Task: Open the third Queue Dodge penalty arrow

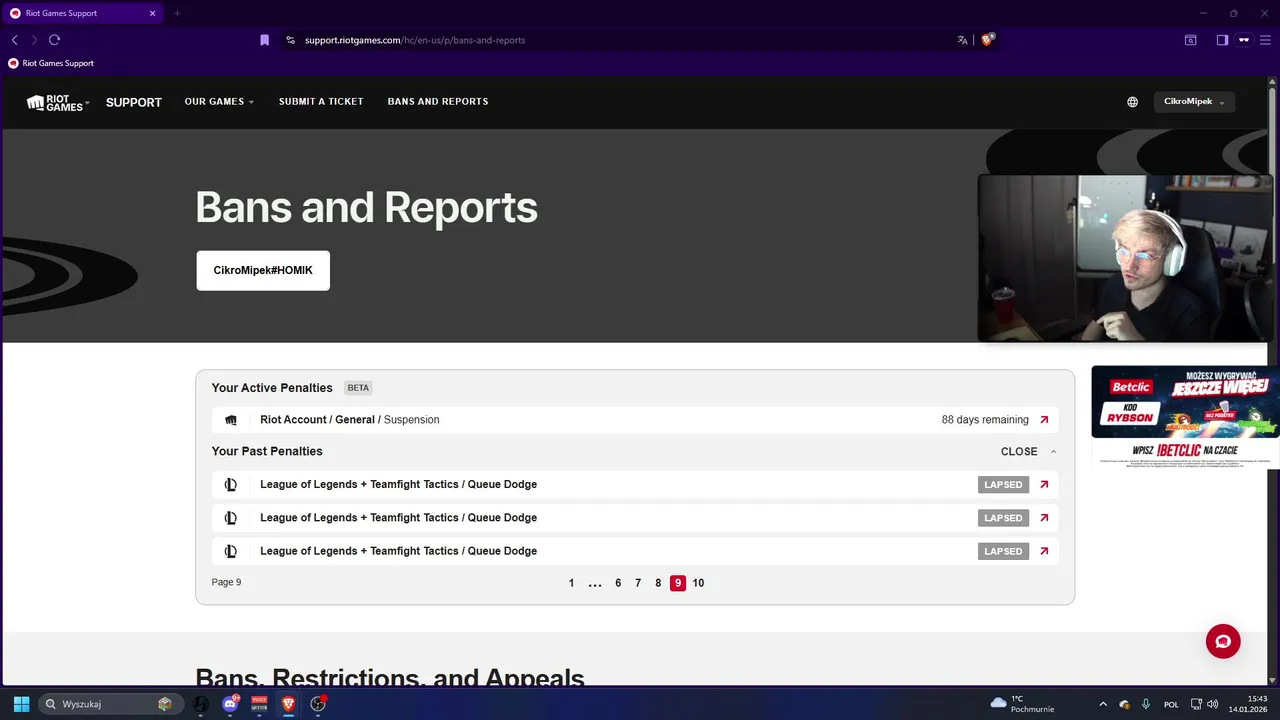Action: pos(1044,551)
